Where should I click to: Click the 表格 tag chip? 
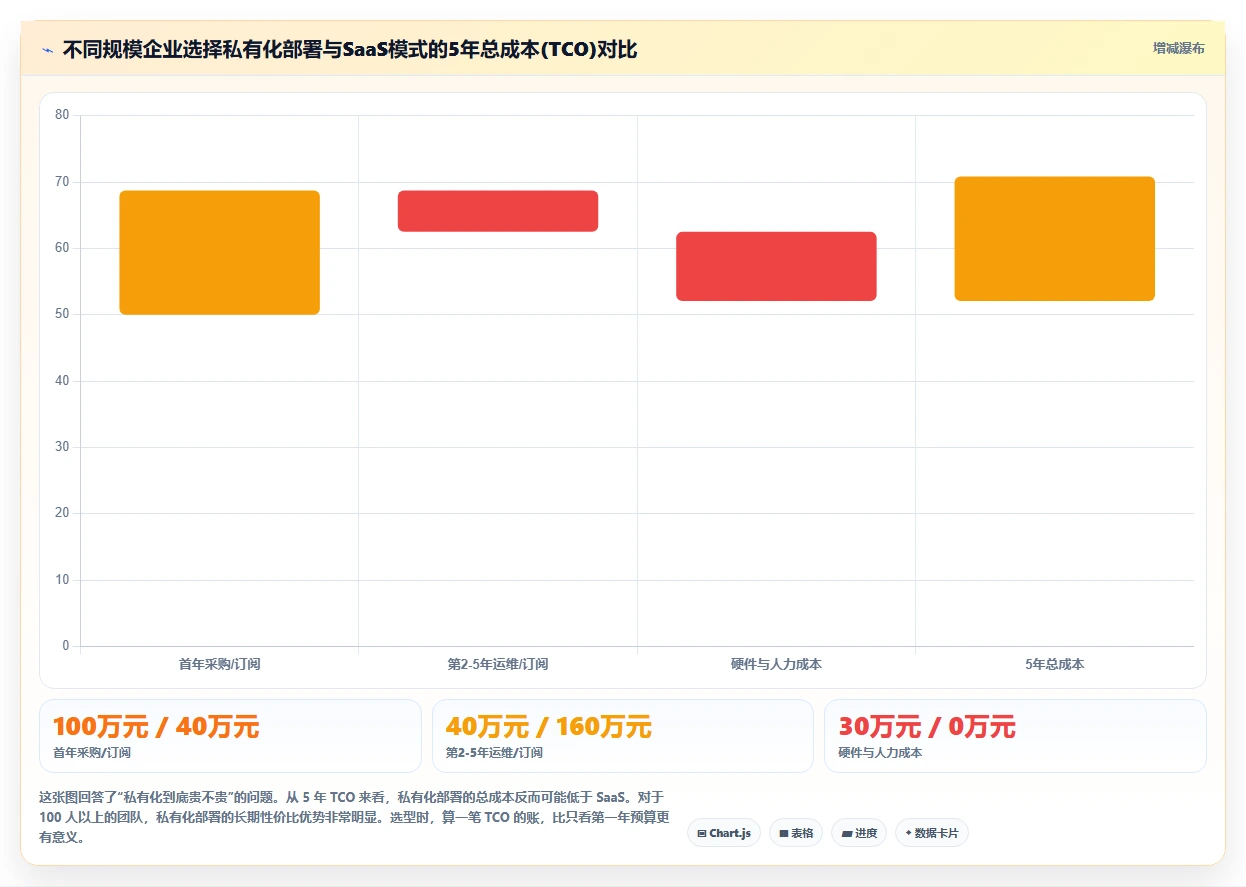796,833
